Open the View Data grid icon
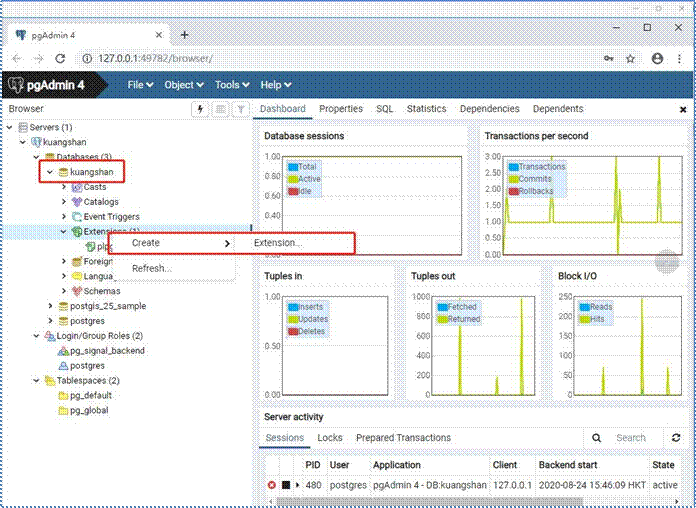This screenshot has height=508, width=696. click(x=221, y=109)
